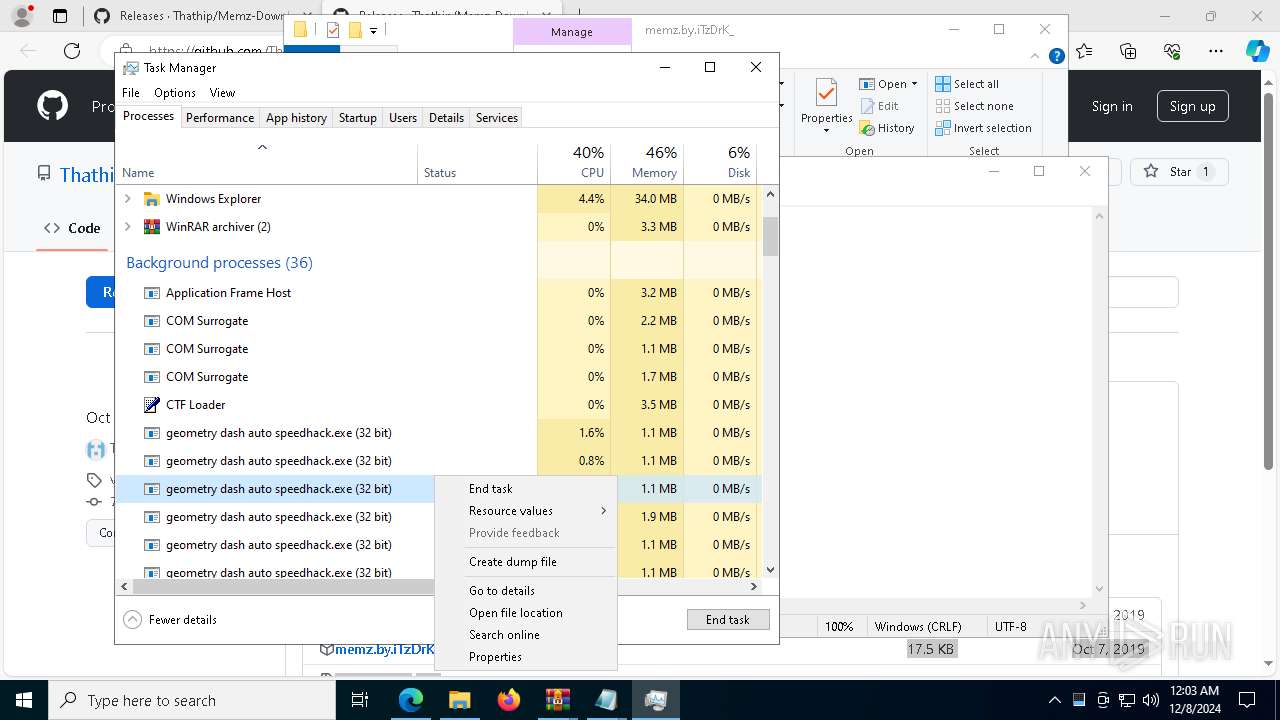Click the Windows Explorer folder icon
The width and height of the screenshot is (1280, 720).
tap(152, 199)
